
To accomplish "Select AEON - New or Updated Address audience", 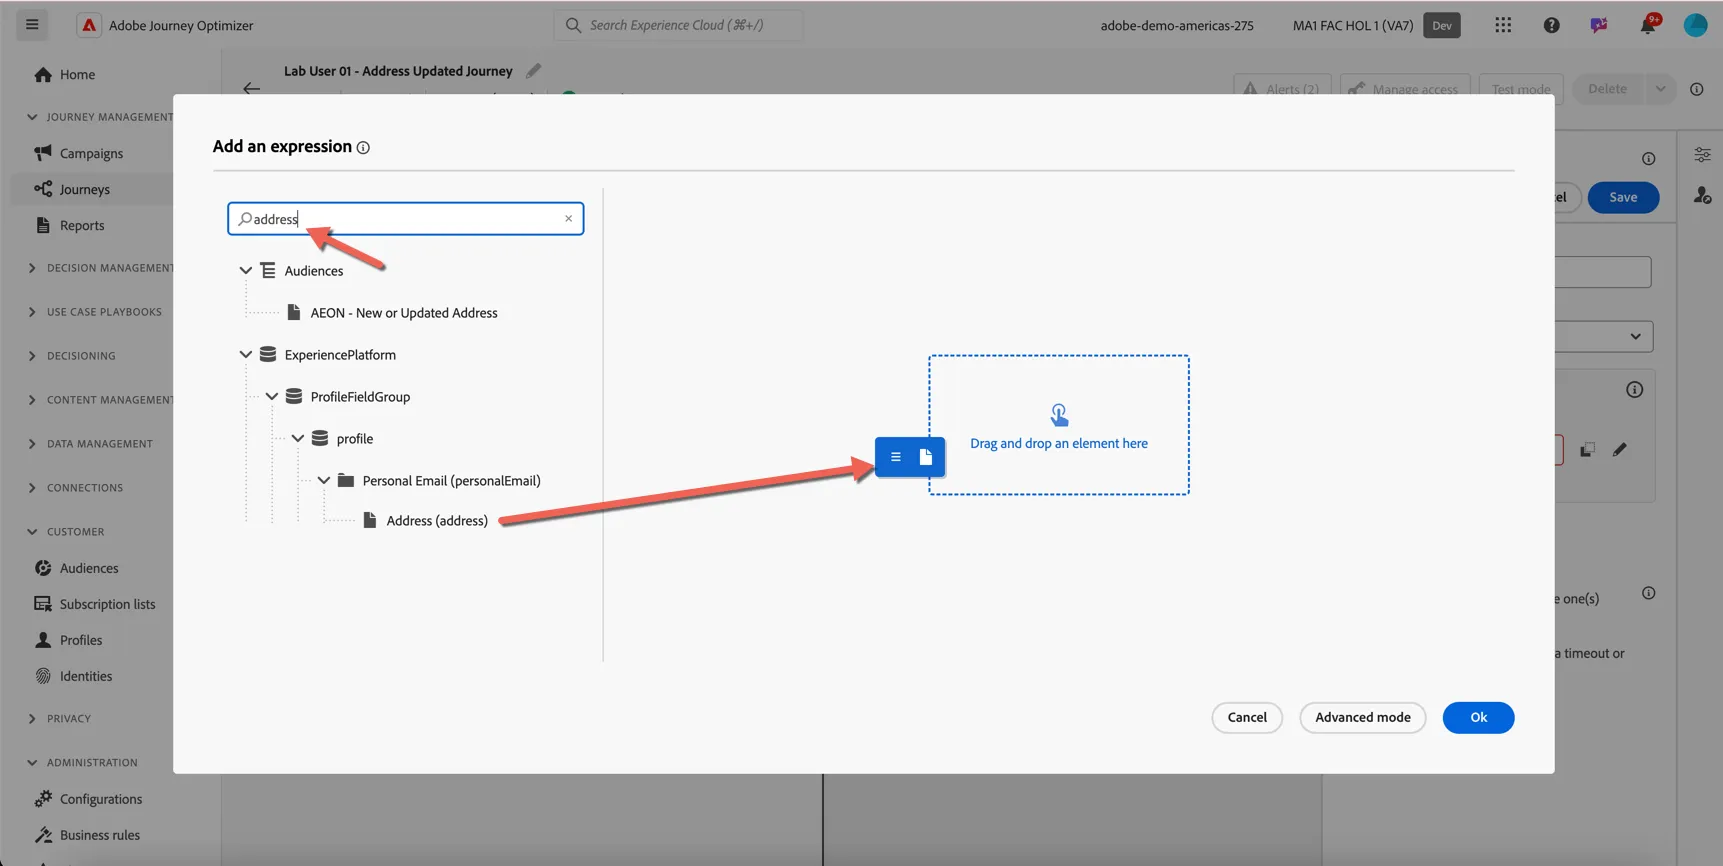I will point(404,313).
